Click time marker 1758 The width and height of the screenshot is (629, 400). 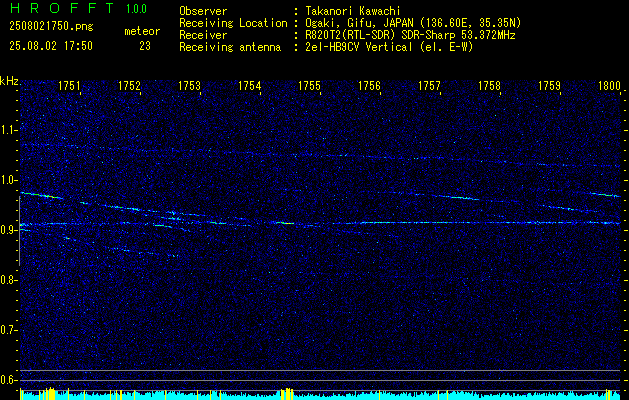tap(489, 86)
